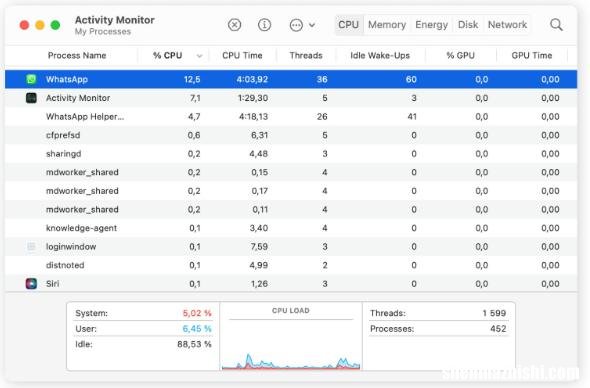
Task: Open the process info icon
Action: click(265, 25)
